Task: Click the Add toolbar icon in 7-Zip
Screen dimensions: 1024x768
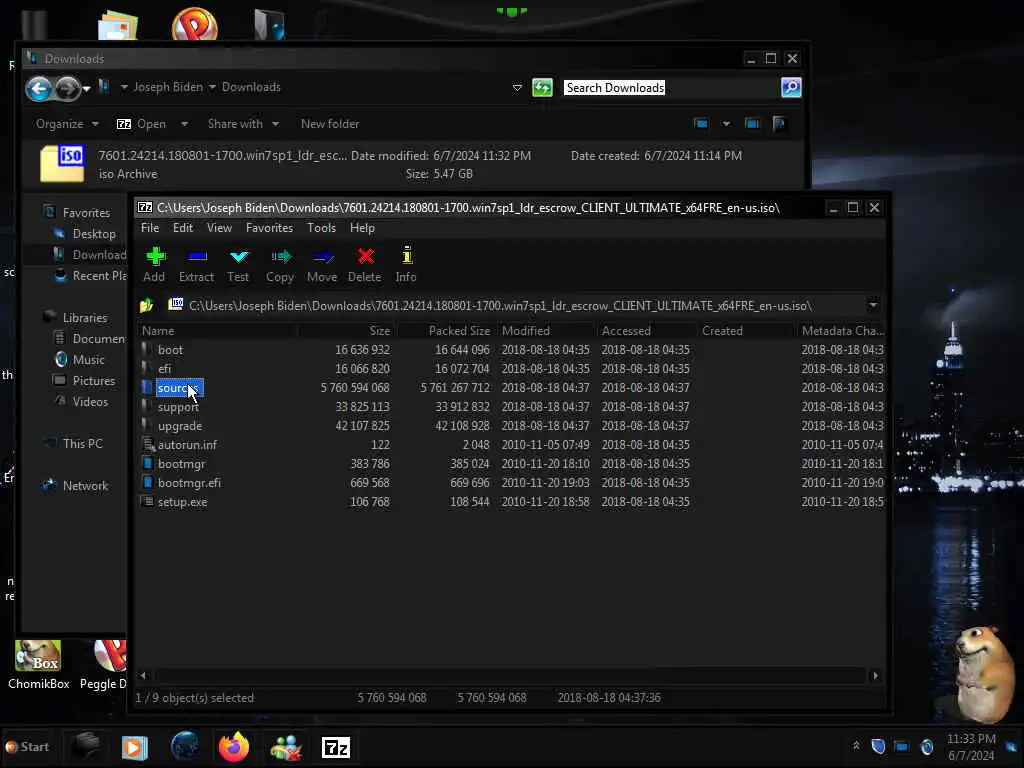Action: point(155,264)
